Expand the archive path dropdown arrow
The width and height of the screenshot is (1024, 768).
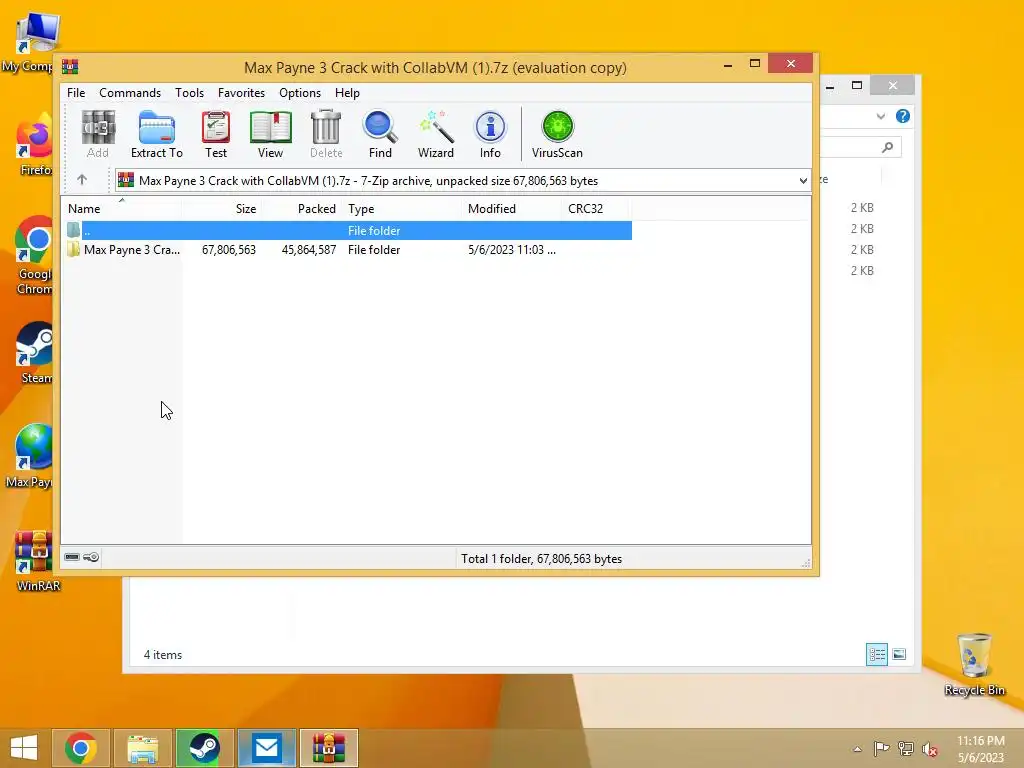pos(803,181)
